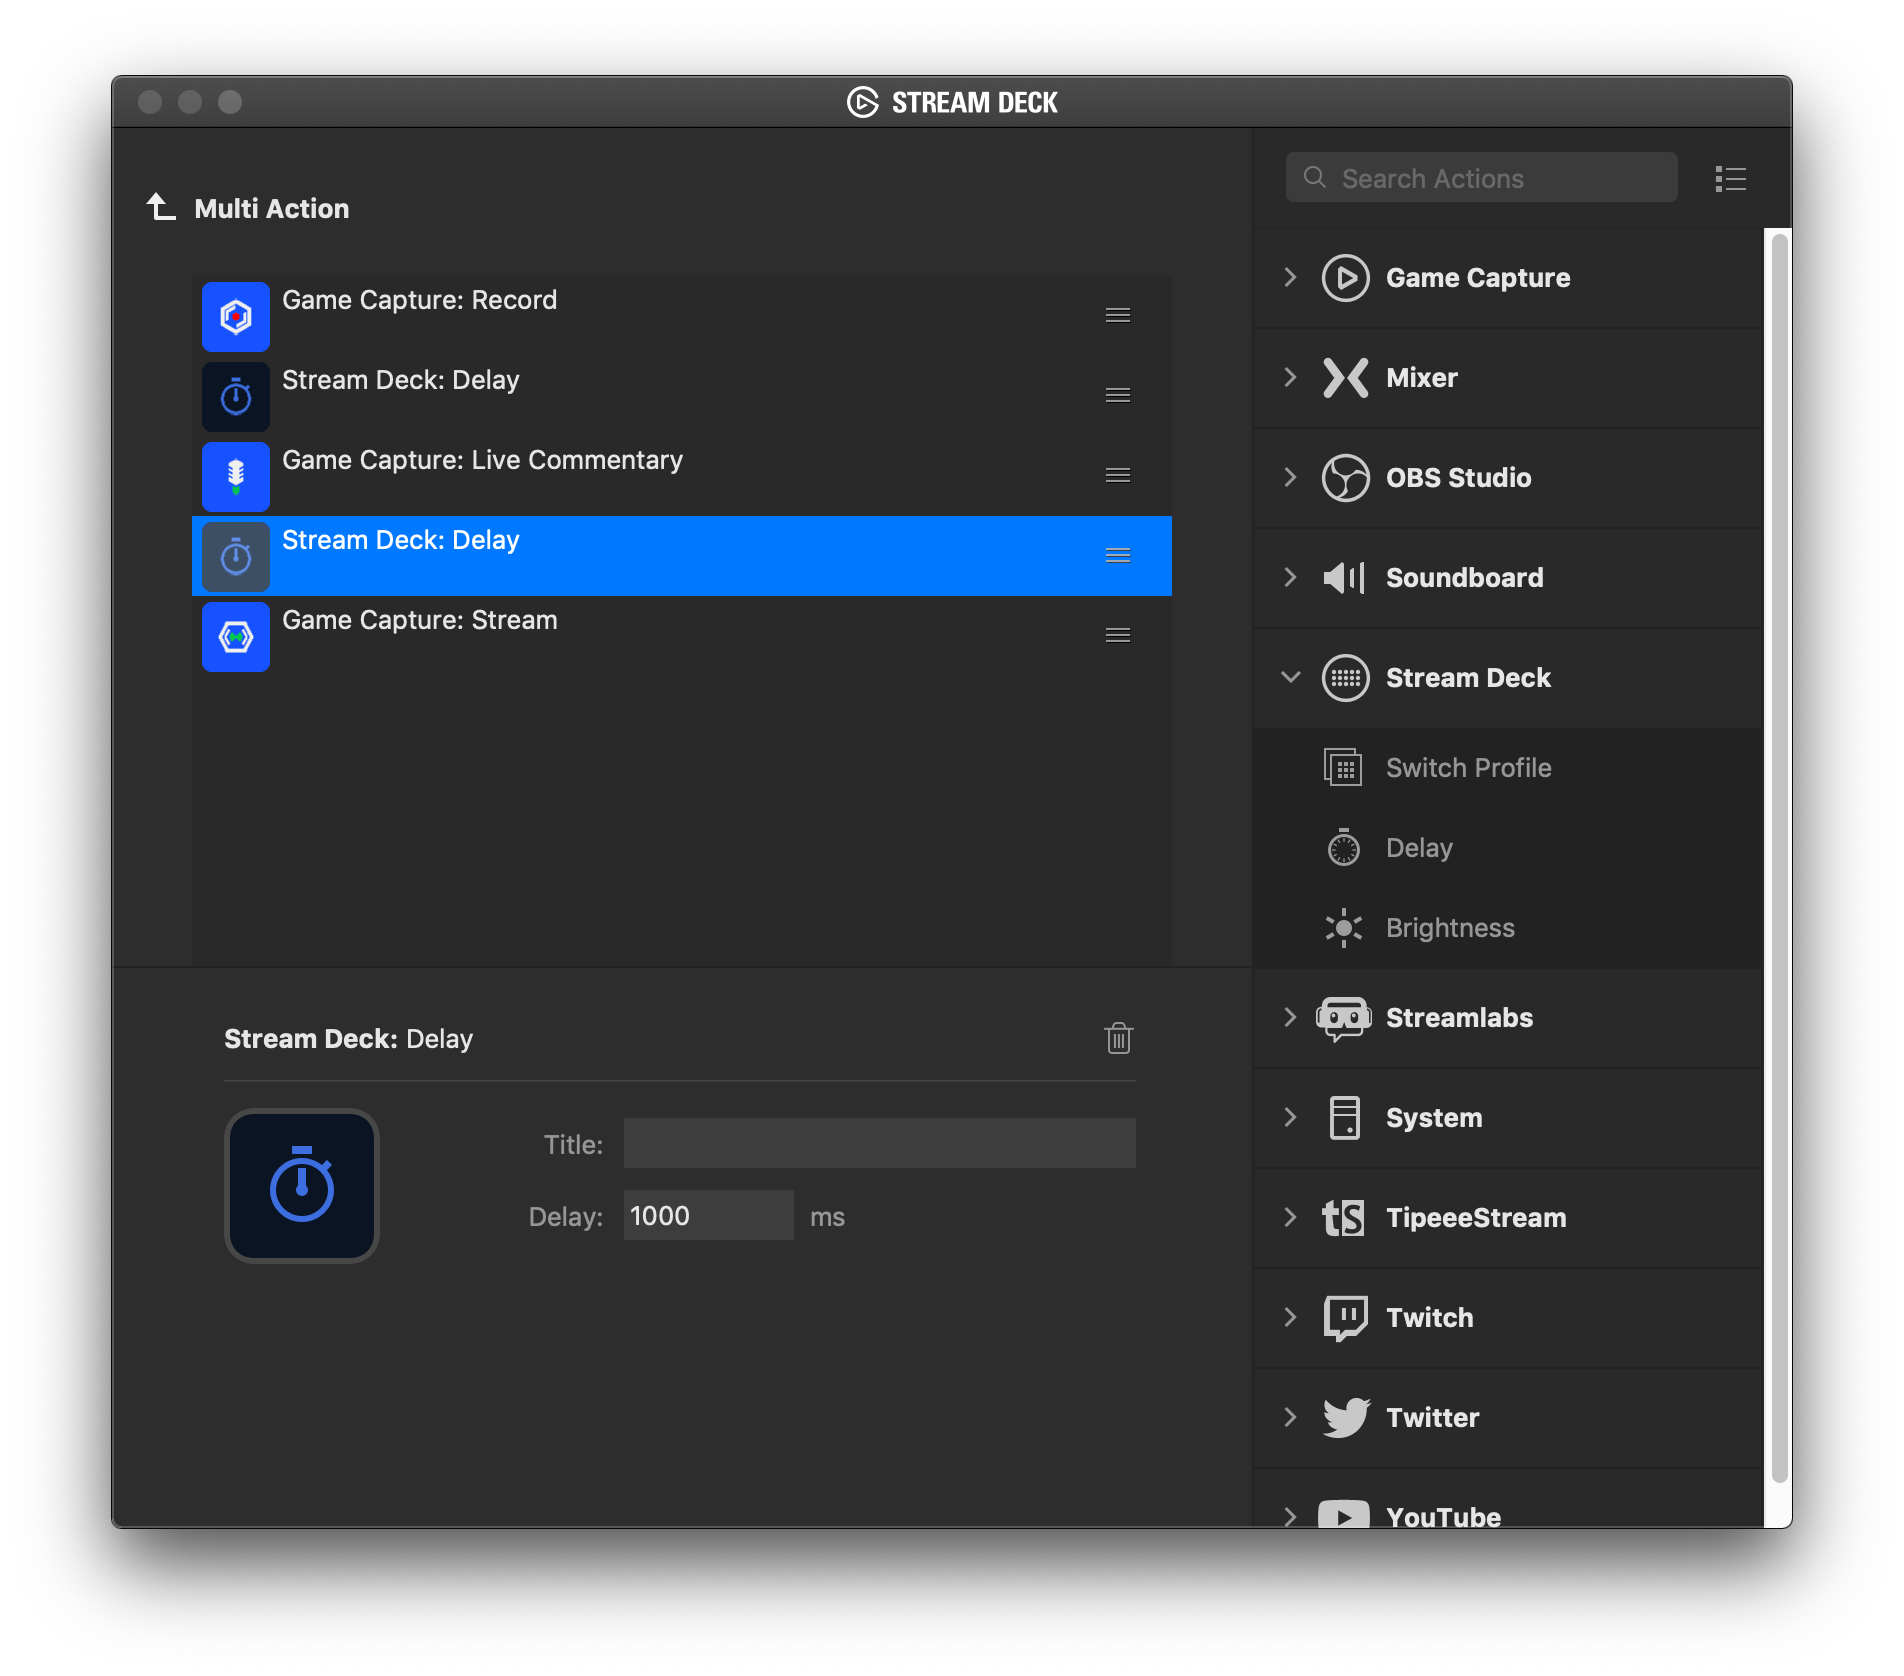The image size is (1904, 1676).
Task: Click the Mixer X logo icon
Action: tap(1345, 378)
